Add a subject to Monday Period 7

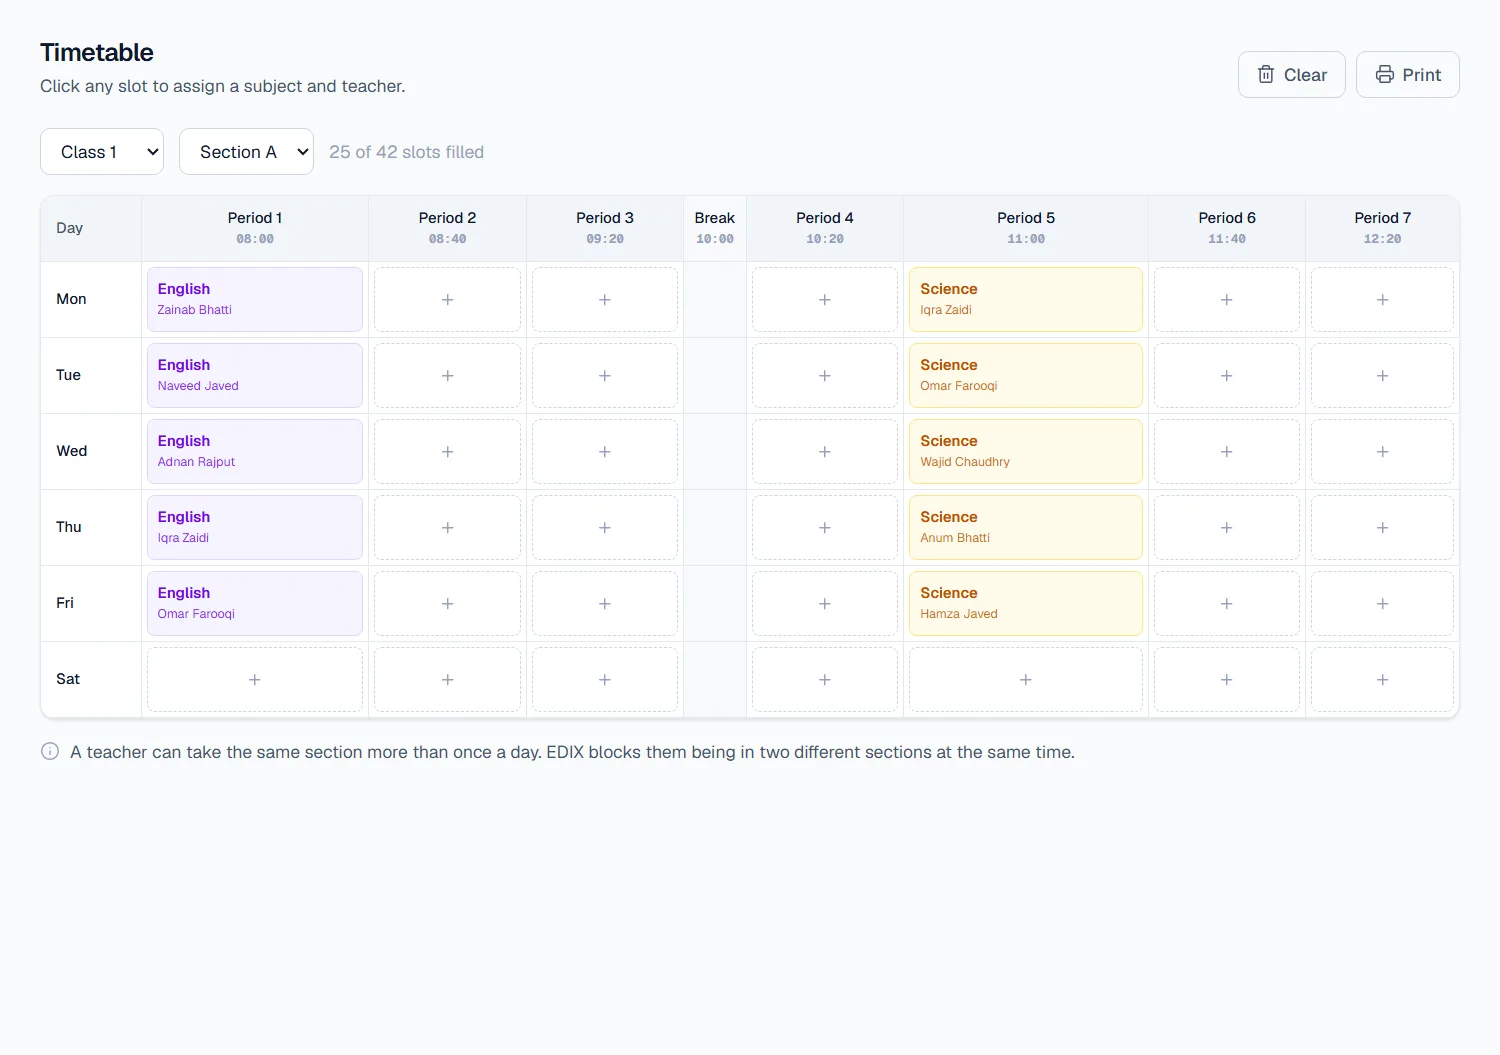[x=1382, y=299]
